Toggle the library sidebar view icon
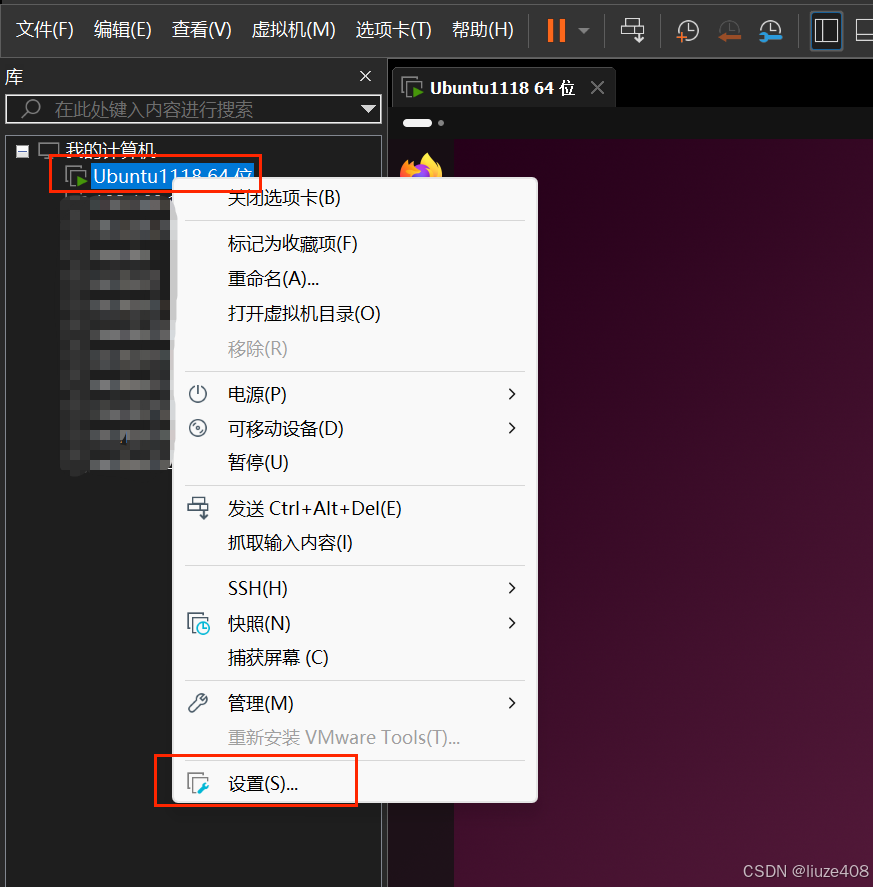This screenshot has height=887, width=873. [x=826, y=31]
